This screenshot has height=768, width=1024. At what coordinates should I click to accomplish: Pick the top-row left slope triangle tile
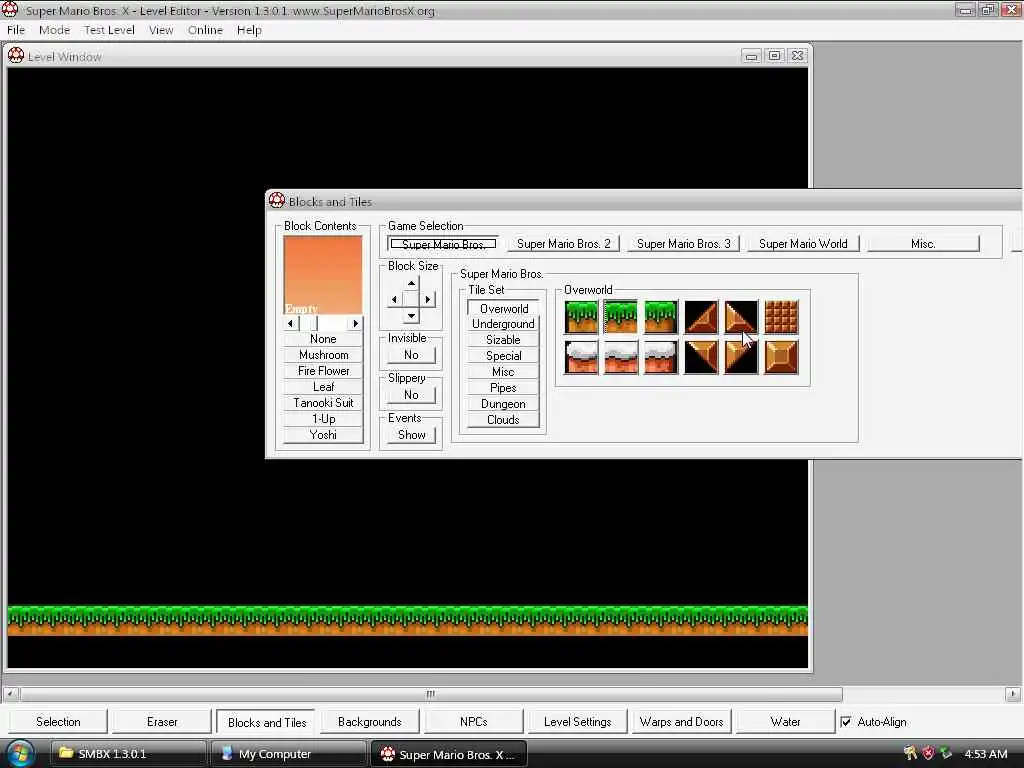tap(701, 317)
